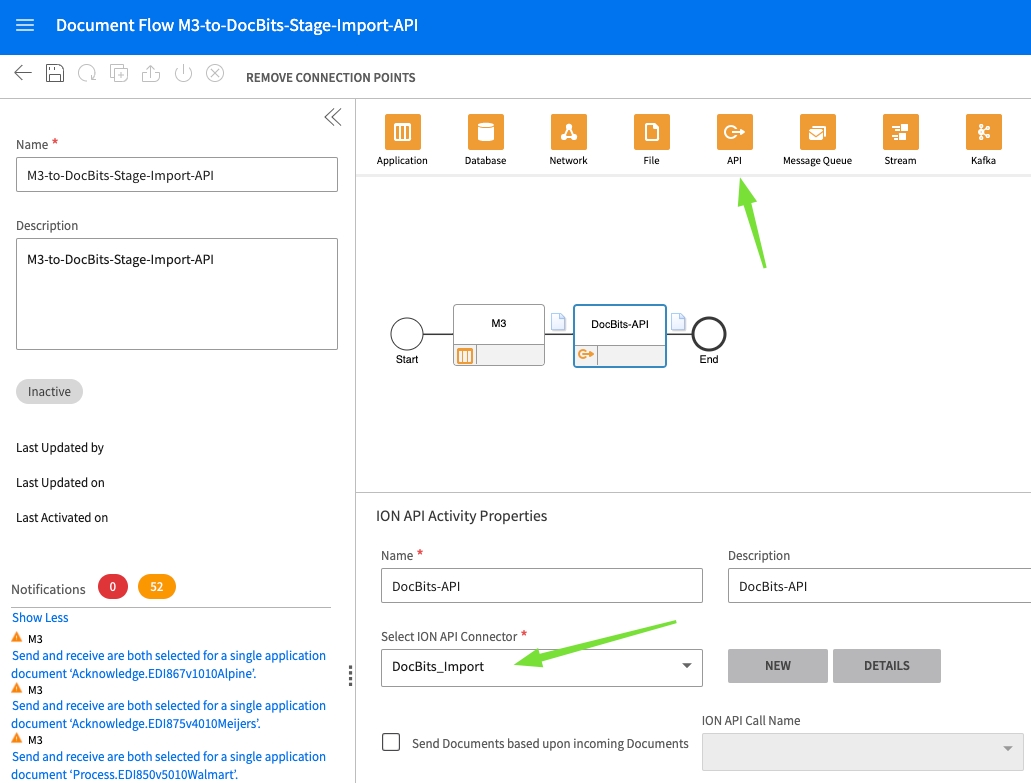This screenshot has width=1031, height=783.
Task: Select the Database activity icon
Action: 485,132
